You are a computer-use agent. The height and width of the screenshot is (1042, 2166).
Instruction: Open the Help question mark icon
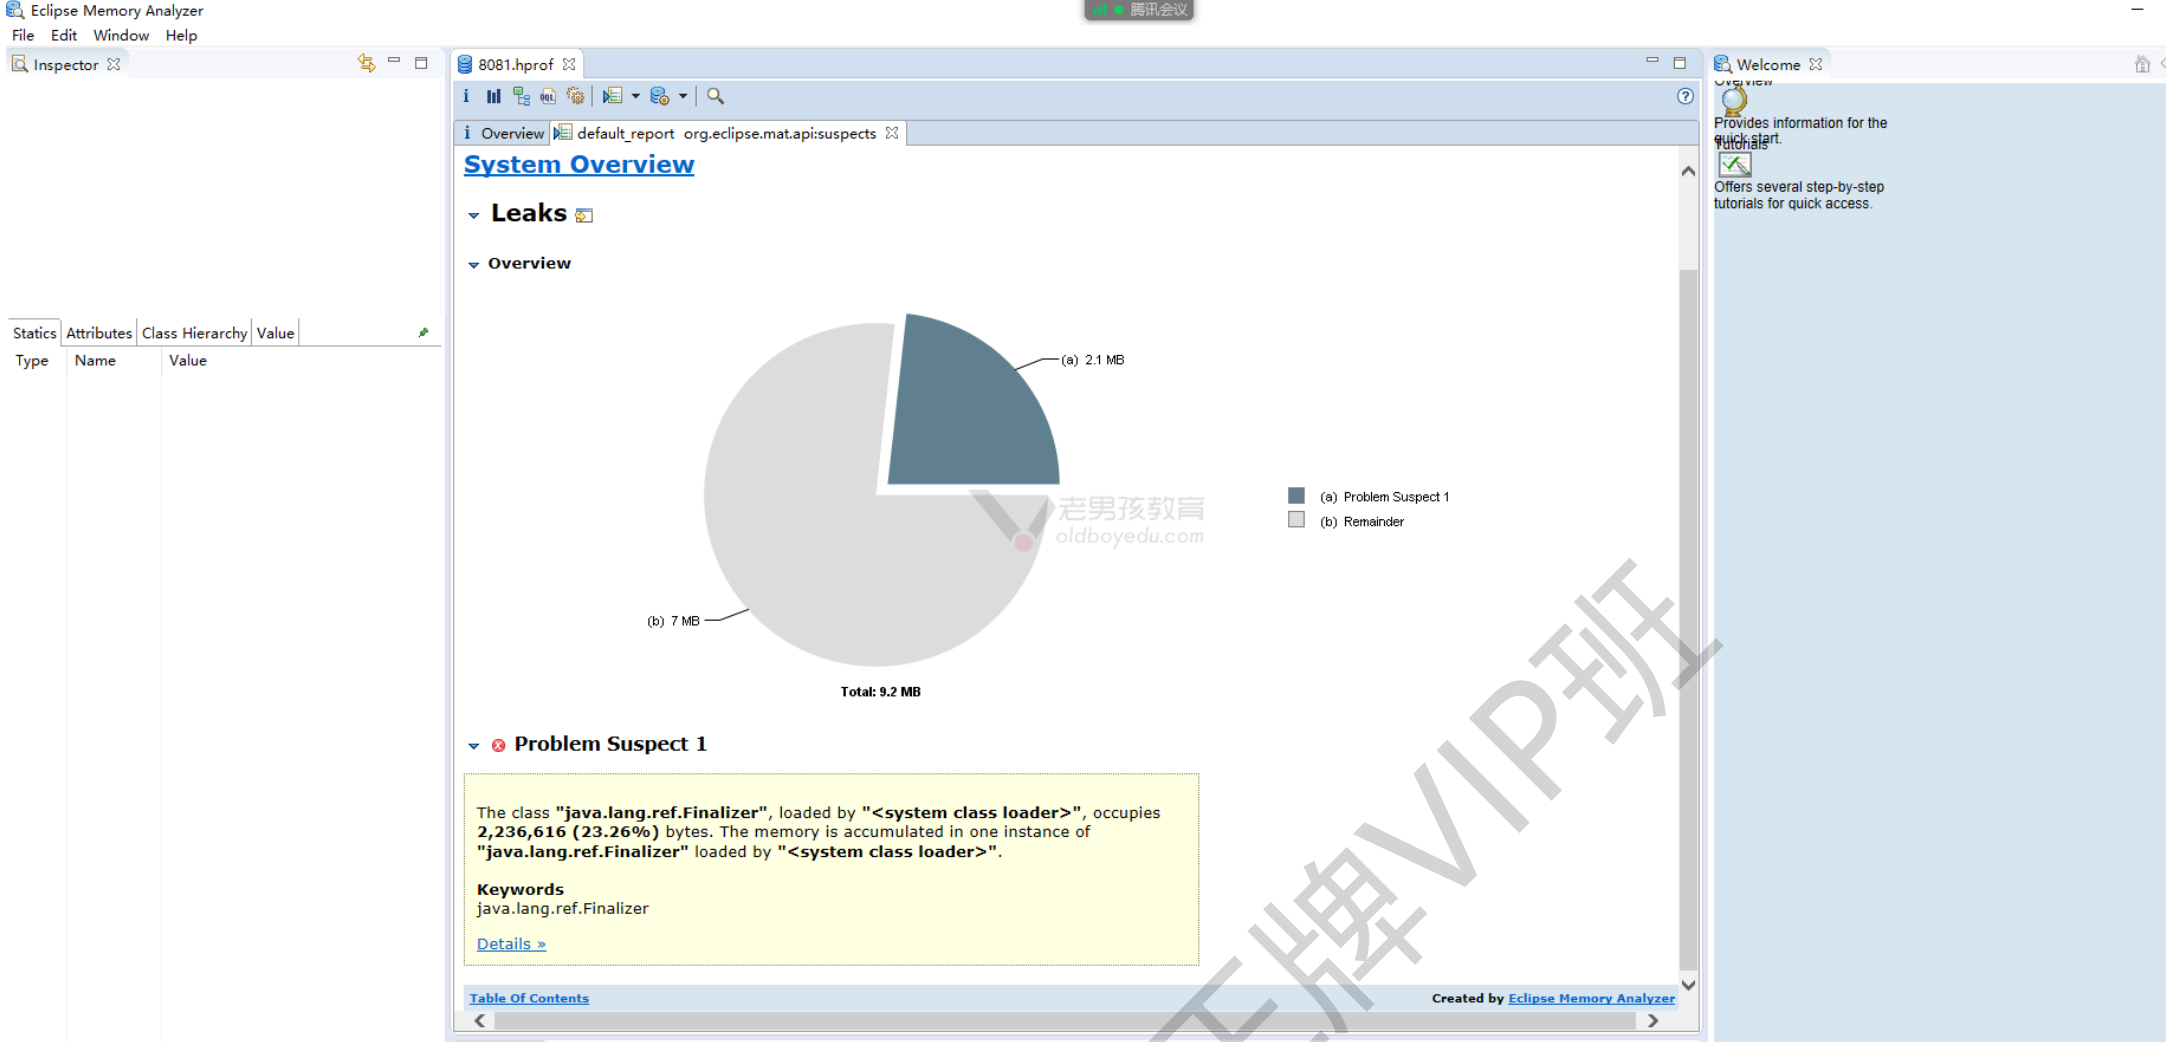(x=1685, y=96)
